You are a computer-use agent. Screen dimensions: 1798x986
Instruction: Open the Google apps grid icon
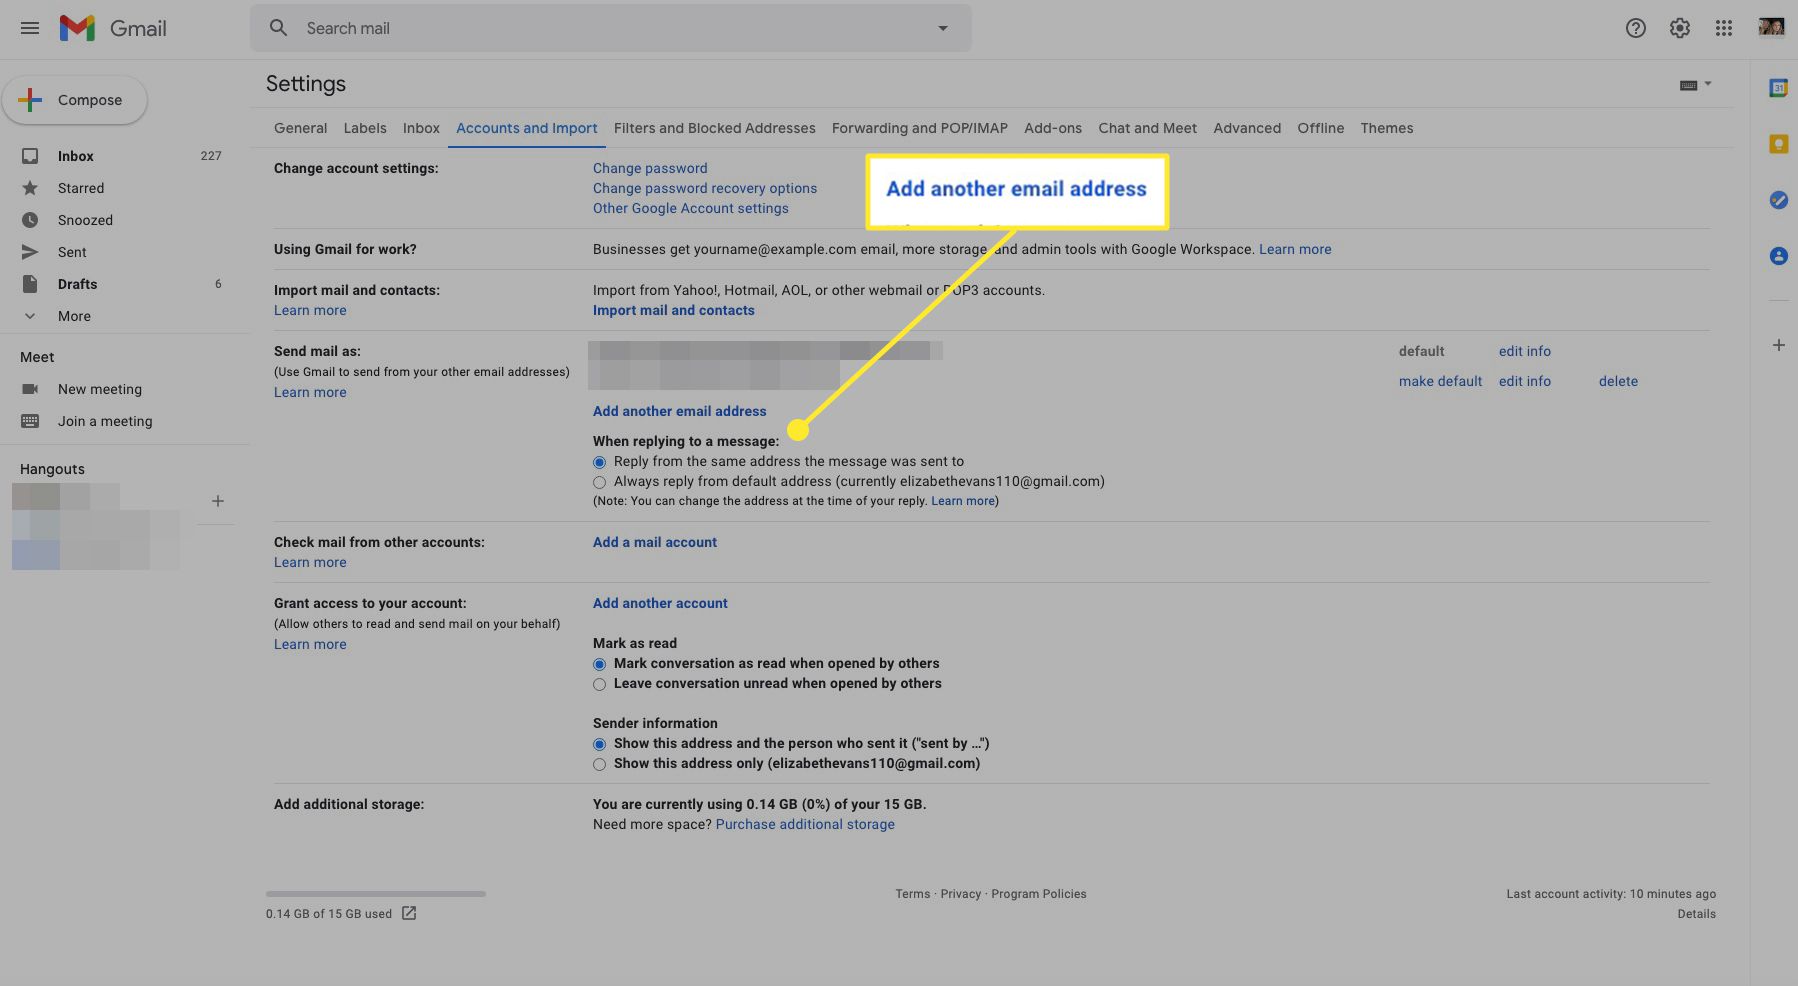pyautogui.click(x=1724, y=28)
